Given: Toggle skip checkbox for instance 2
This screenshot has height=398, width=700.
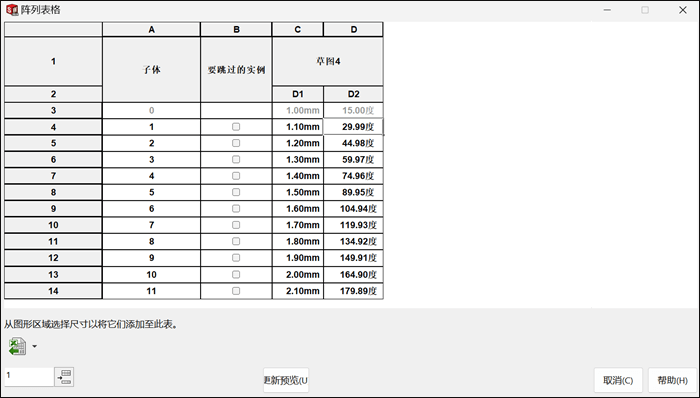Looking at the screenshot, I should (x=236, y=143).
